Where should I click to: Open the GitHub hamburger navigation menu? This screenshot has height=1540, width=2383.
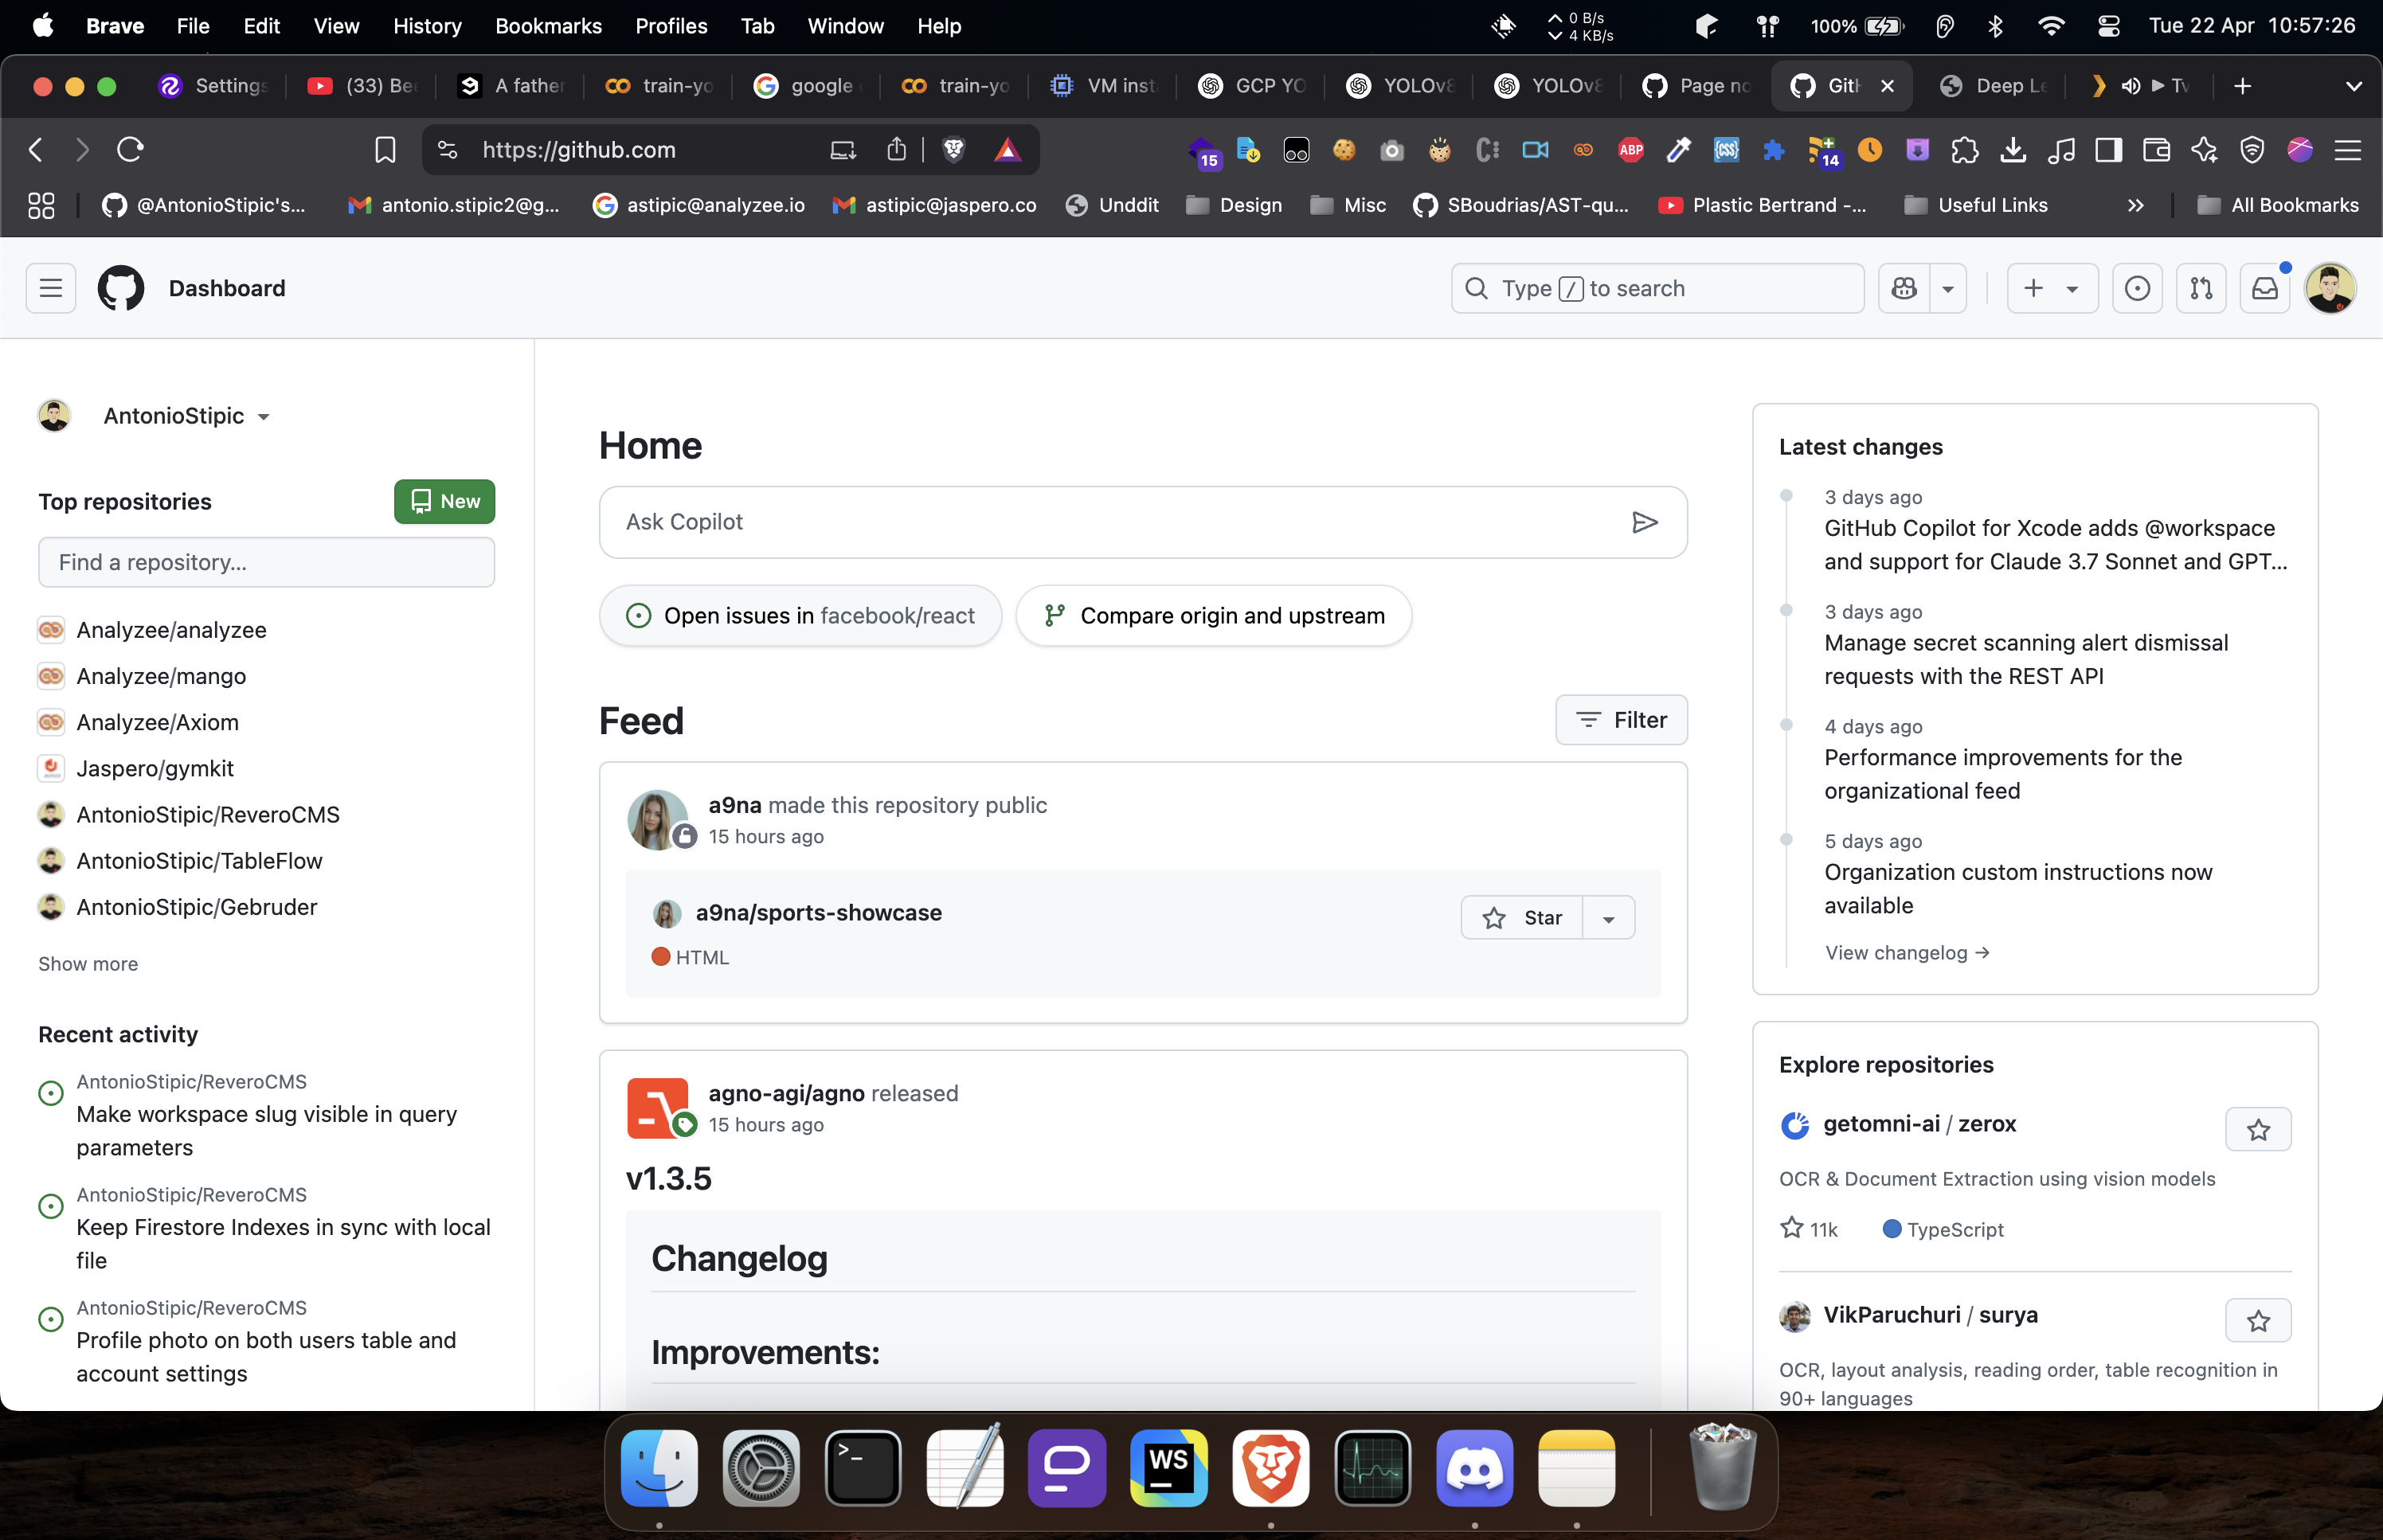51,289
